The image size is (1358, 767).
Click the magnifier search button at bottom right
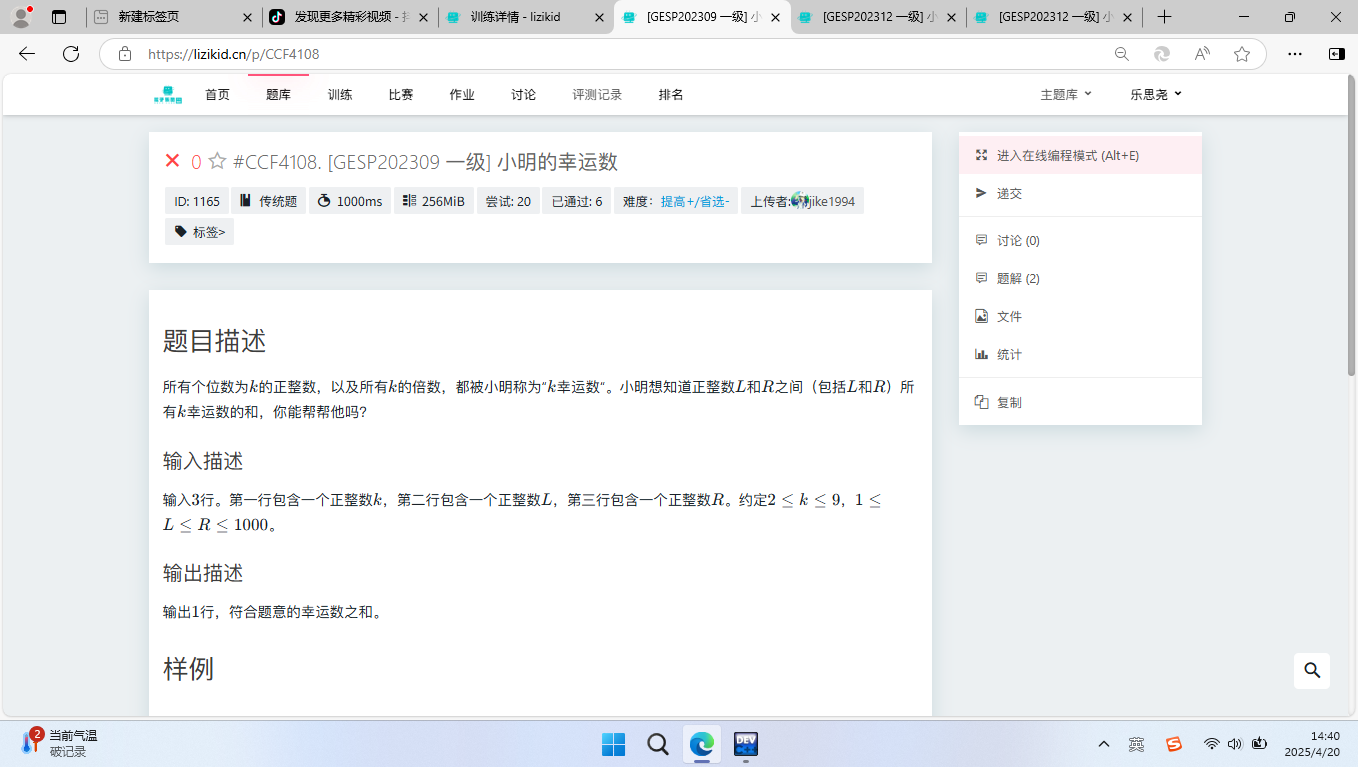[1312, 671]
